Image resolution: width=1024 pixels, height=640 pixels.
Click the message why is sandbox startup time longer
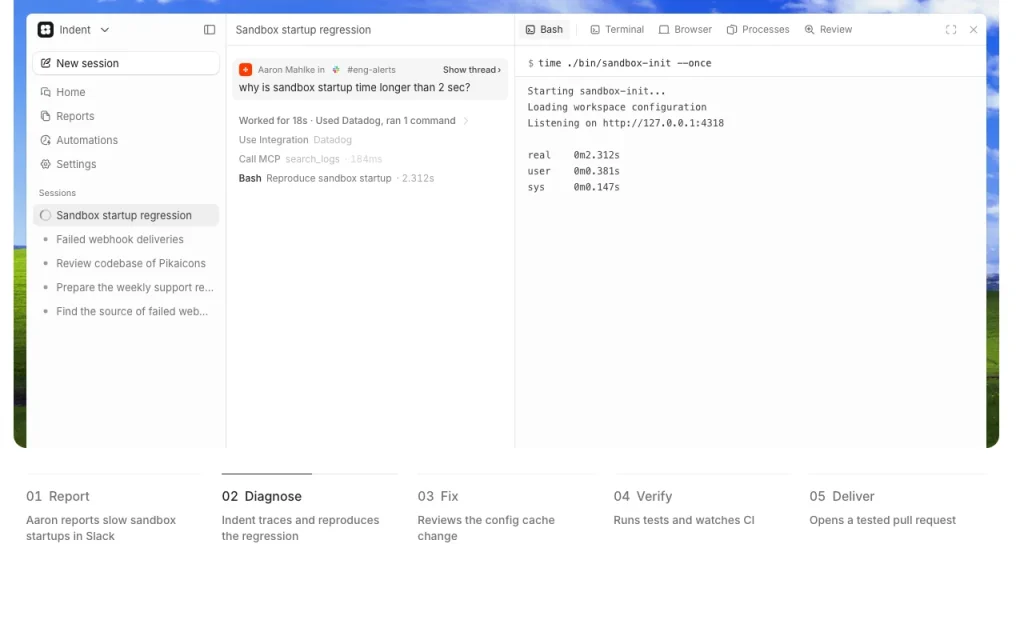[x=355, y=88]
